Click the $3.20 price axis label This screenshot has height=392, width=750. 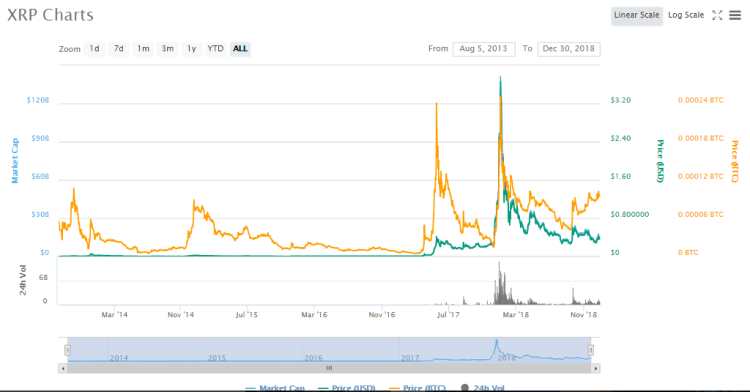tap(621, 100)
